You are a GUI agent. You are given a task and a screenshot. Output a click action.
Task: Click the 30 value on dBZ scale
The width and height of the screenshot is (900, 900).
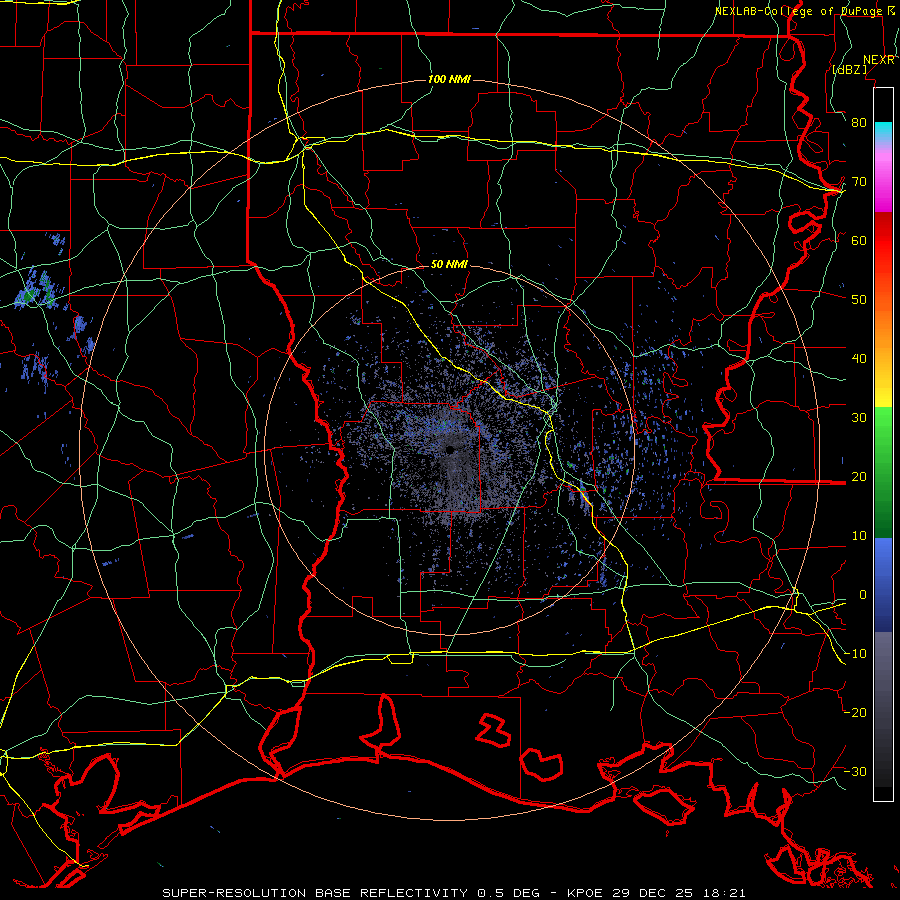coord(859,418)
